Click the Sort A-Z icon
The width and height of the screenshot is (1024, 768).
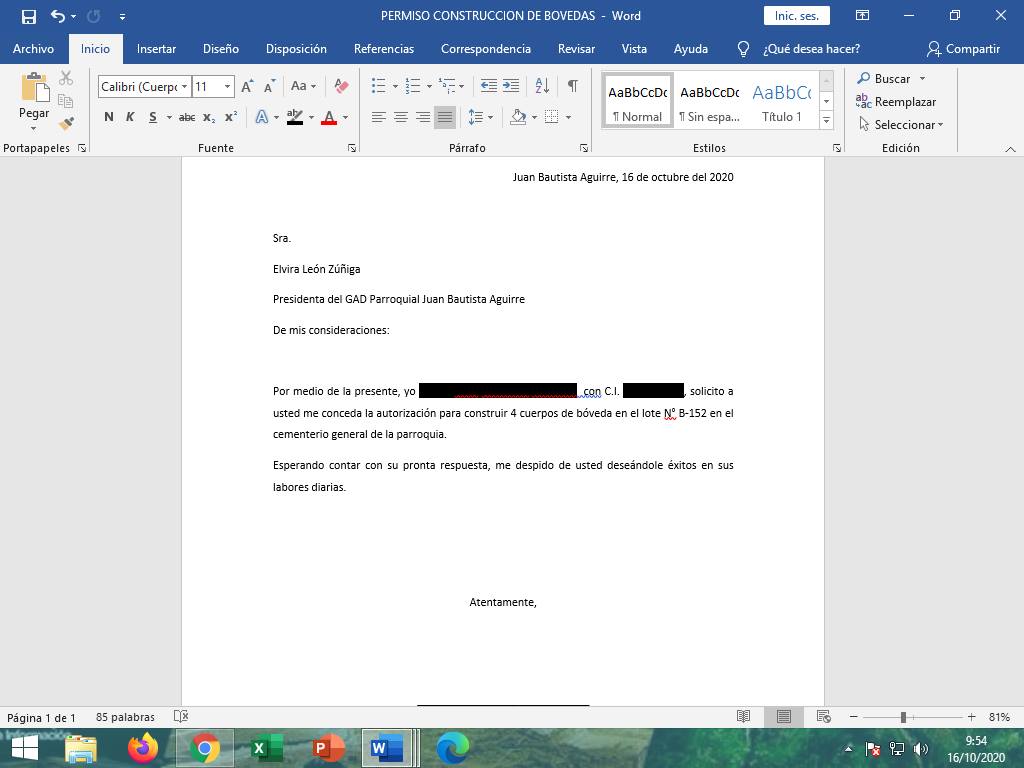[542, 87]
